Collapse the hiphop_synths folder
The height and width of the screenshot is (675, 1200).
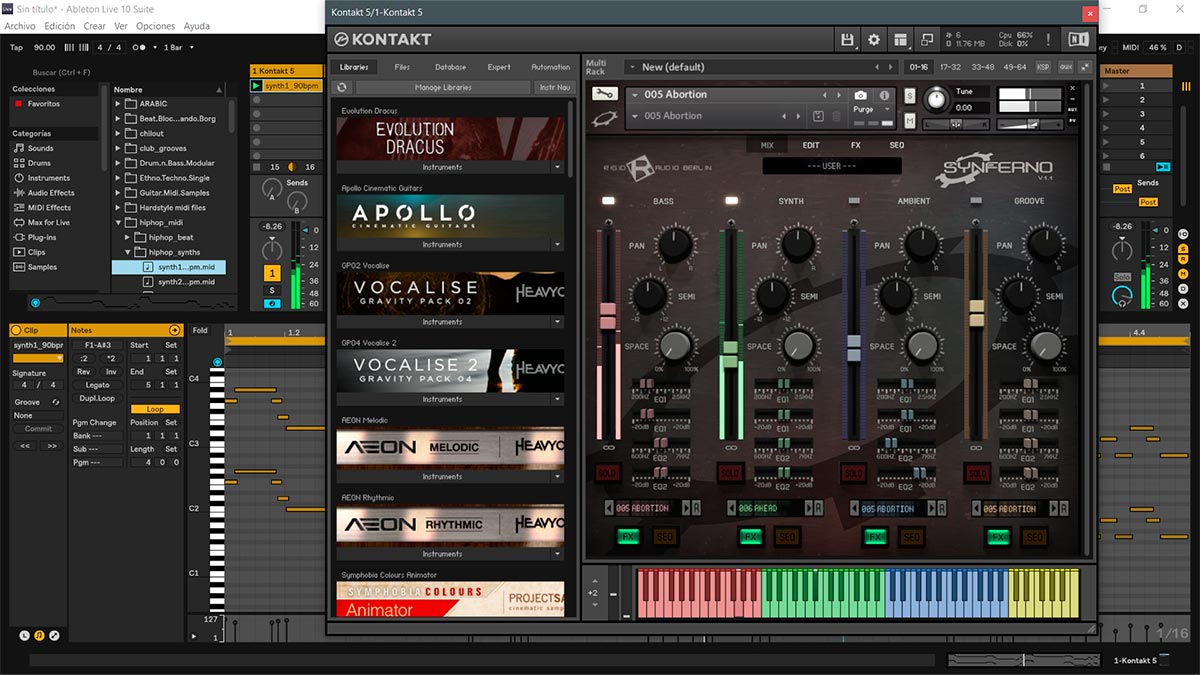[x=128, y=253]
